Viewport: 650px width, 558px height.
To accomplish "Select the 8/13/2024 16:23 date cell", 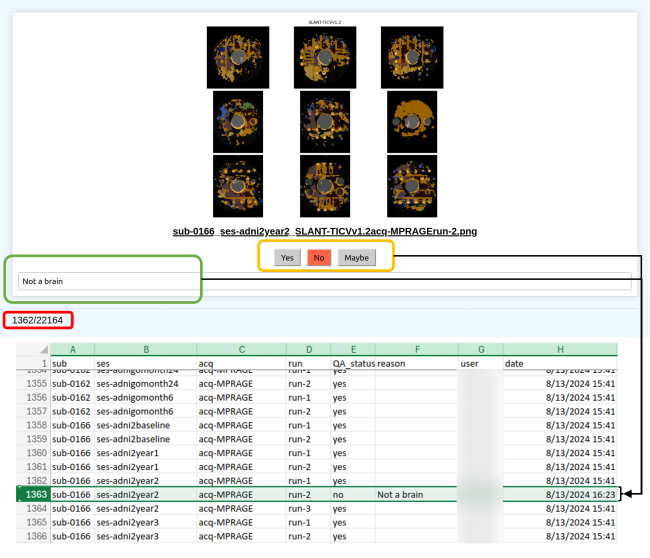I will pyautogui.click(x=560, y=494).
